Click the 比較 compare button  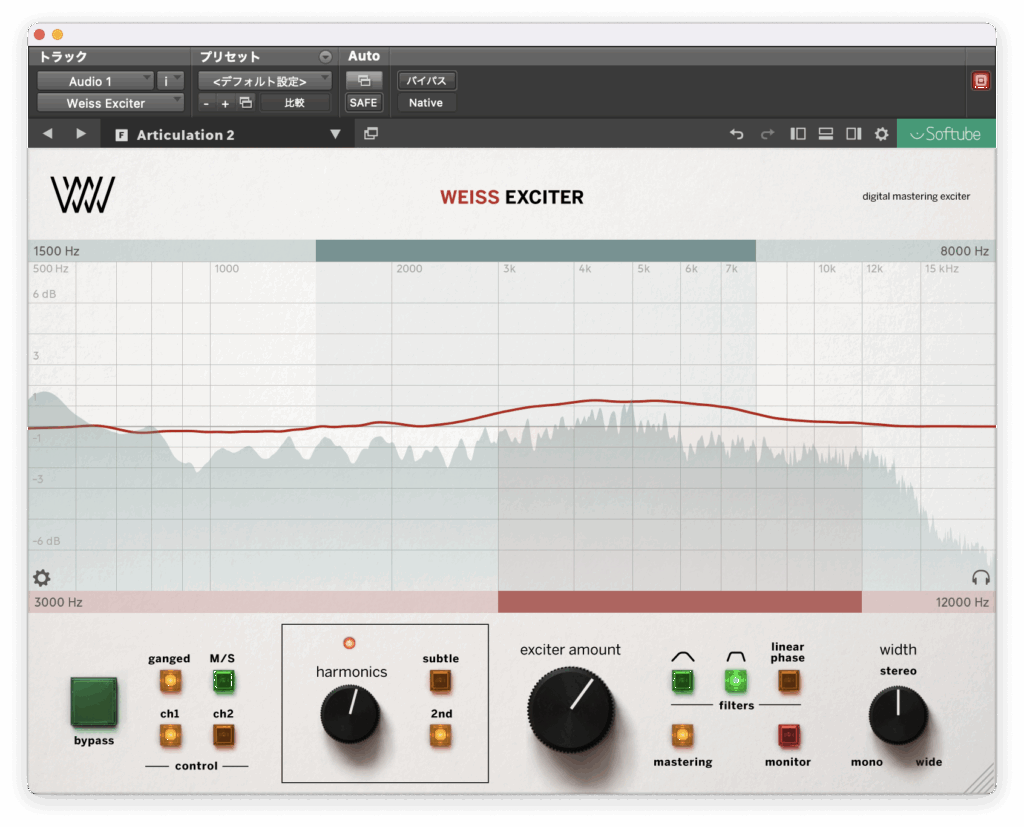click(295, 103)
